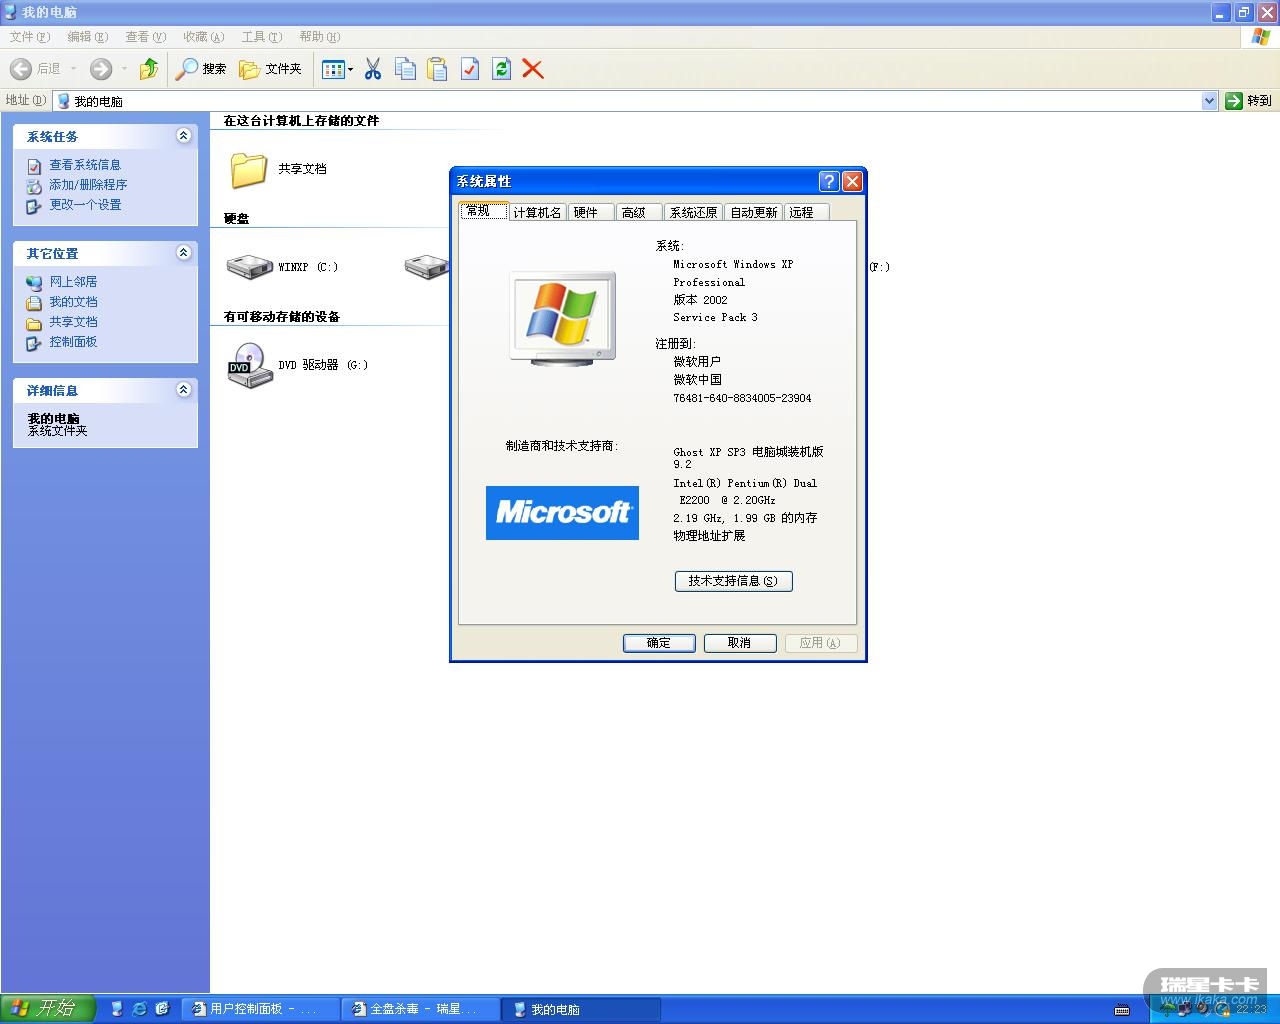
Task: Open 共享文档 in the left sidebar
Action: pyautogui.click(x=73, y=322)
